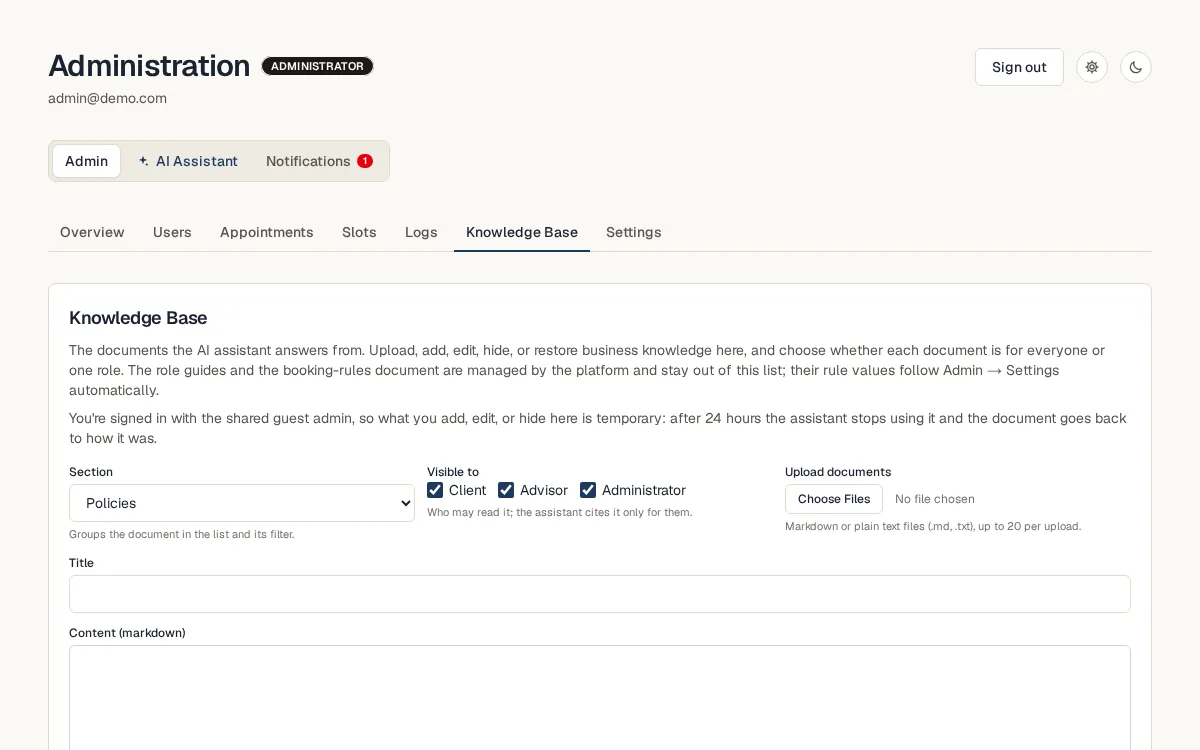Click the 'Markdown or plain text files' hint

click(x=933, y=526)
